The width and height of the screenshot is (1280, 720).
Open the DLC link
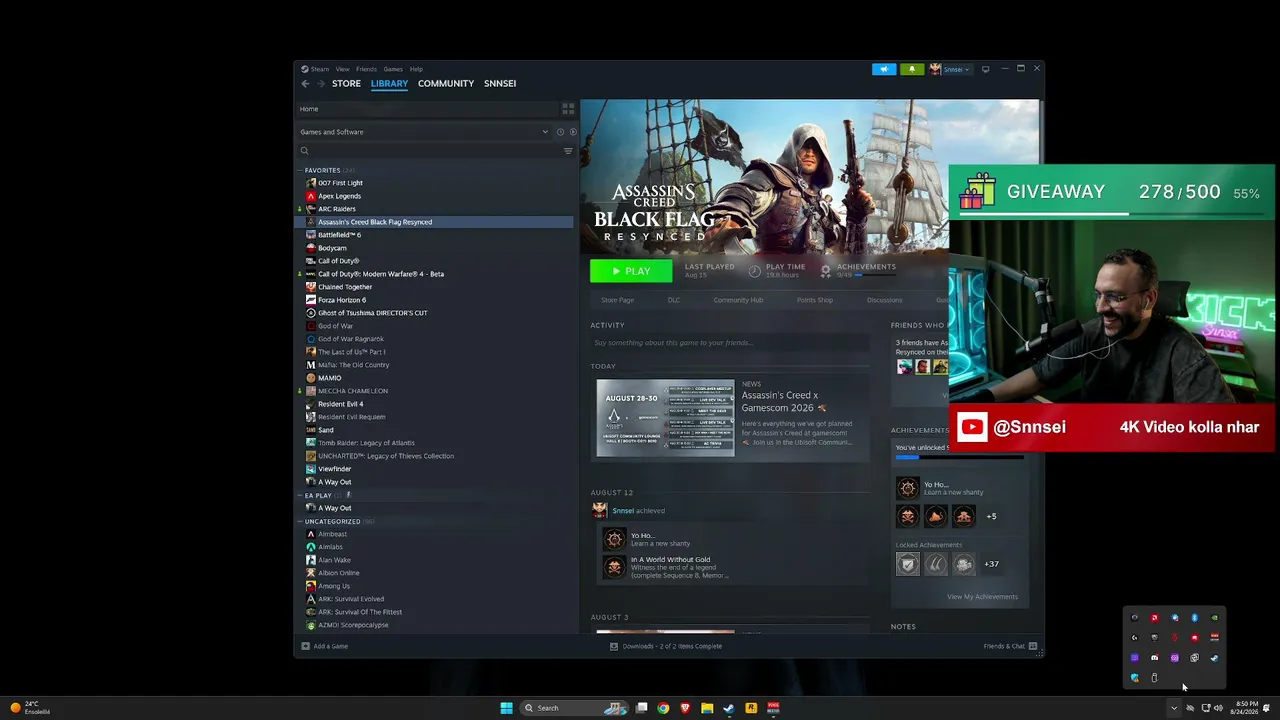click(x=673, y=300)
